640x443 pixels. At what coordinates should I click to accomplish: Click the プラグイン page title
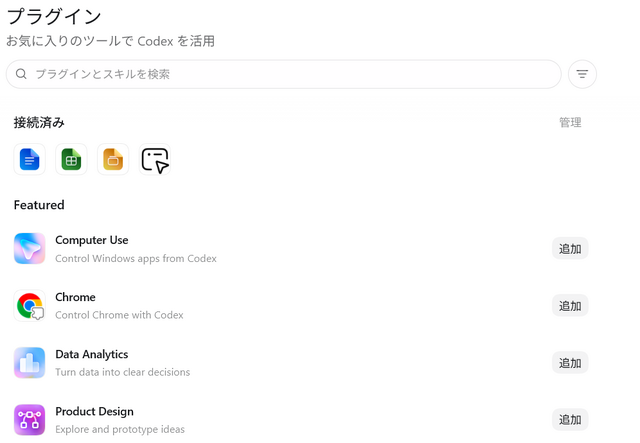tap(54, 17)
